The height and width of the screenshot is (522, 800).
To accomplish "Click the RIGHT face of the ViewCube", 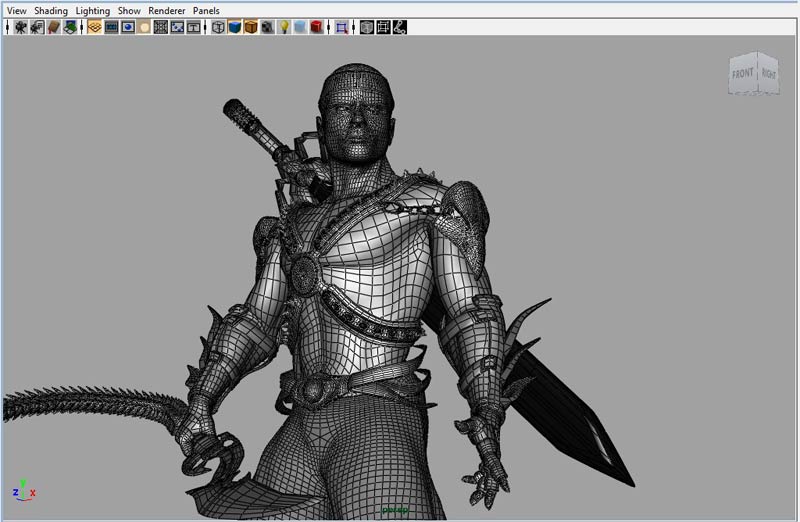I will (x=768, y=74).
